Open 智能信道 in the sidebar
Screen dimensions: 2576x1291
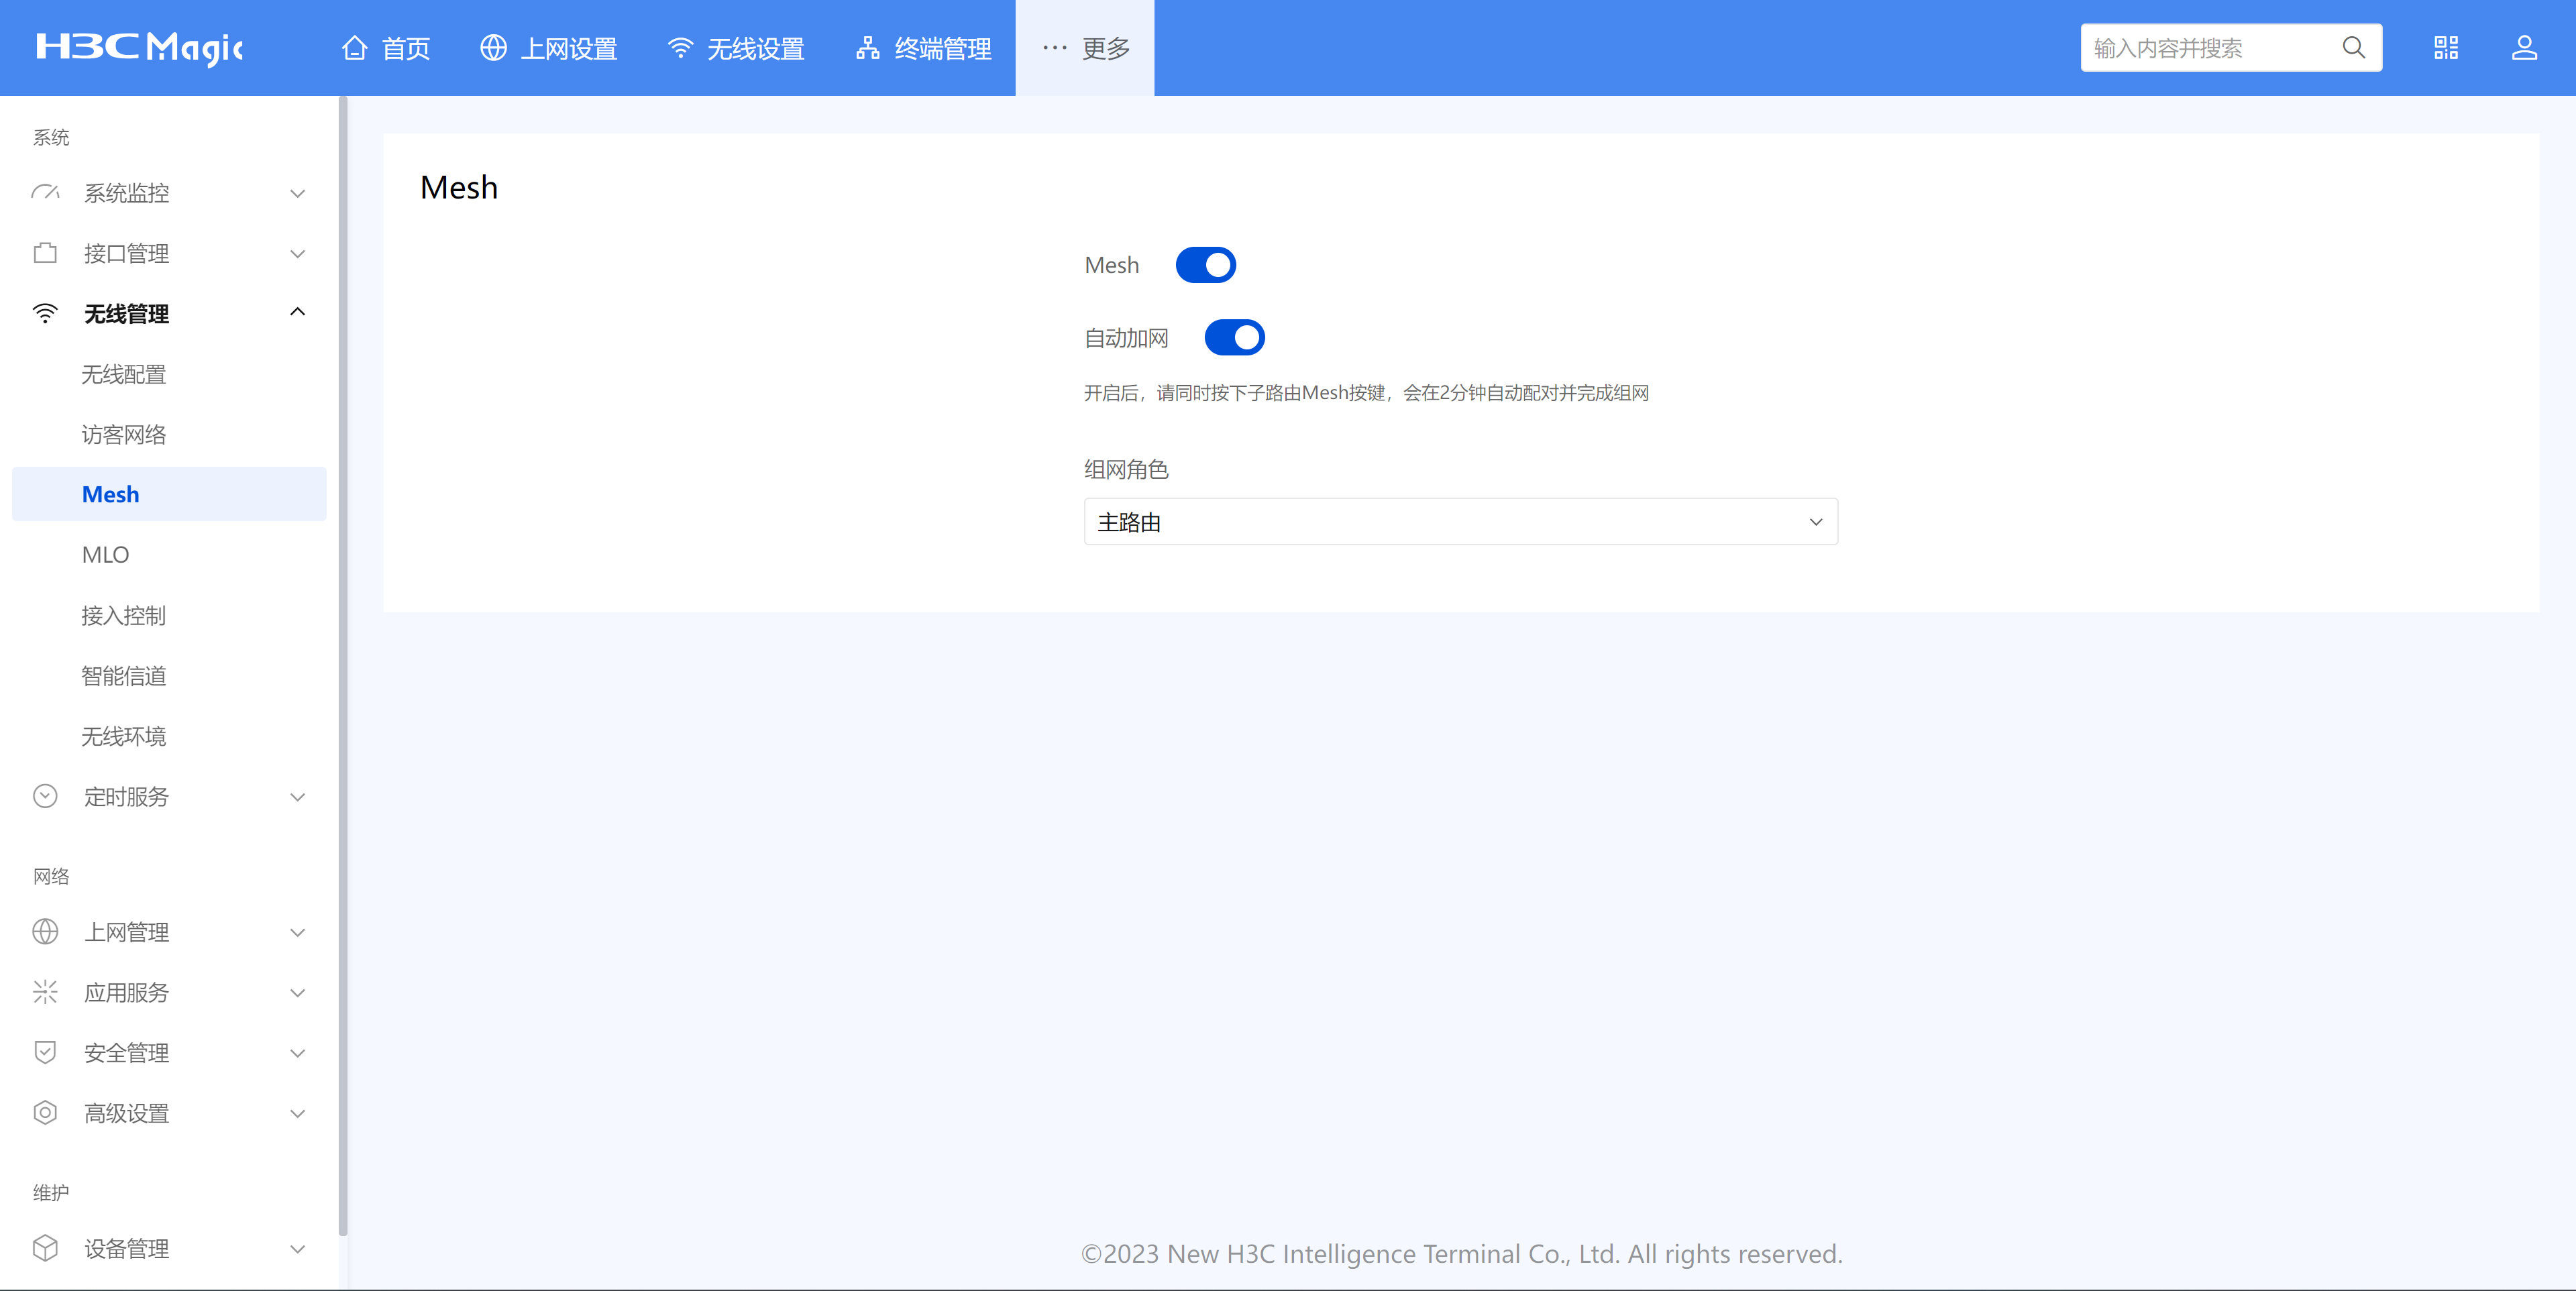[169, 676]
